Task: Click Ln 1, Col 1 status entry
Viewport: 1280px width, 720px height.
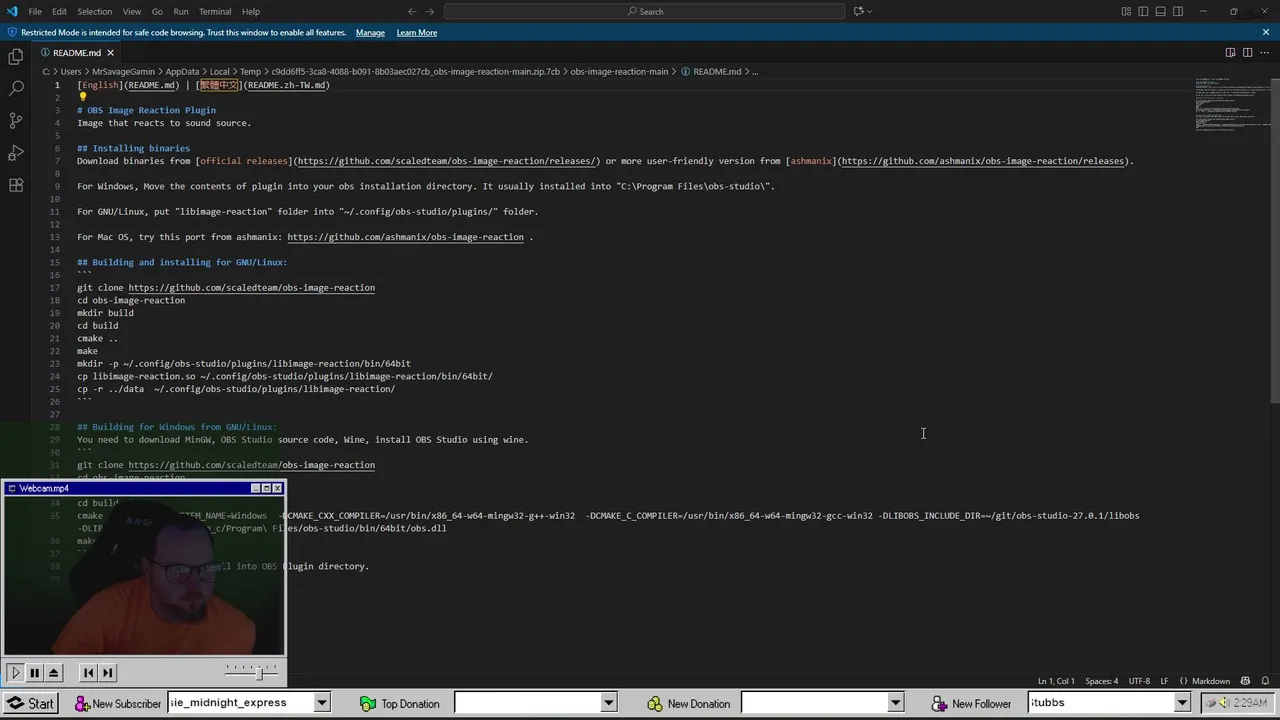Action: (x=1056, y=681)
